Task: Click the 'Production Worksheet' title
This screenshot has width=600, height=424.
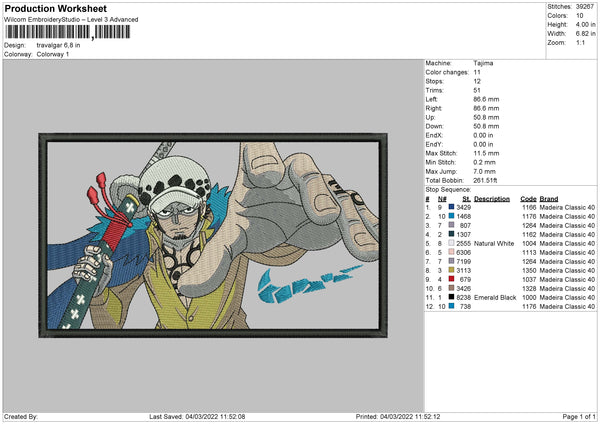Action: click(x=55, y=8)
